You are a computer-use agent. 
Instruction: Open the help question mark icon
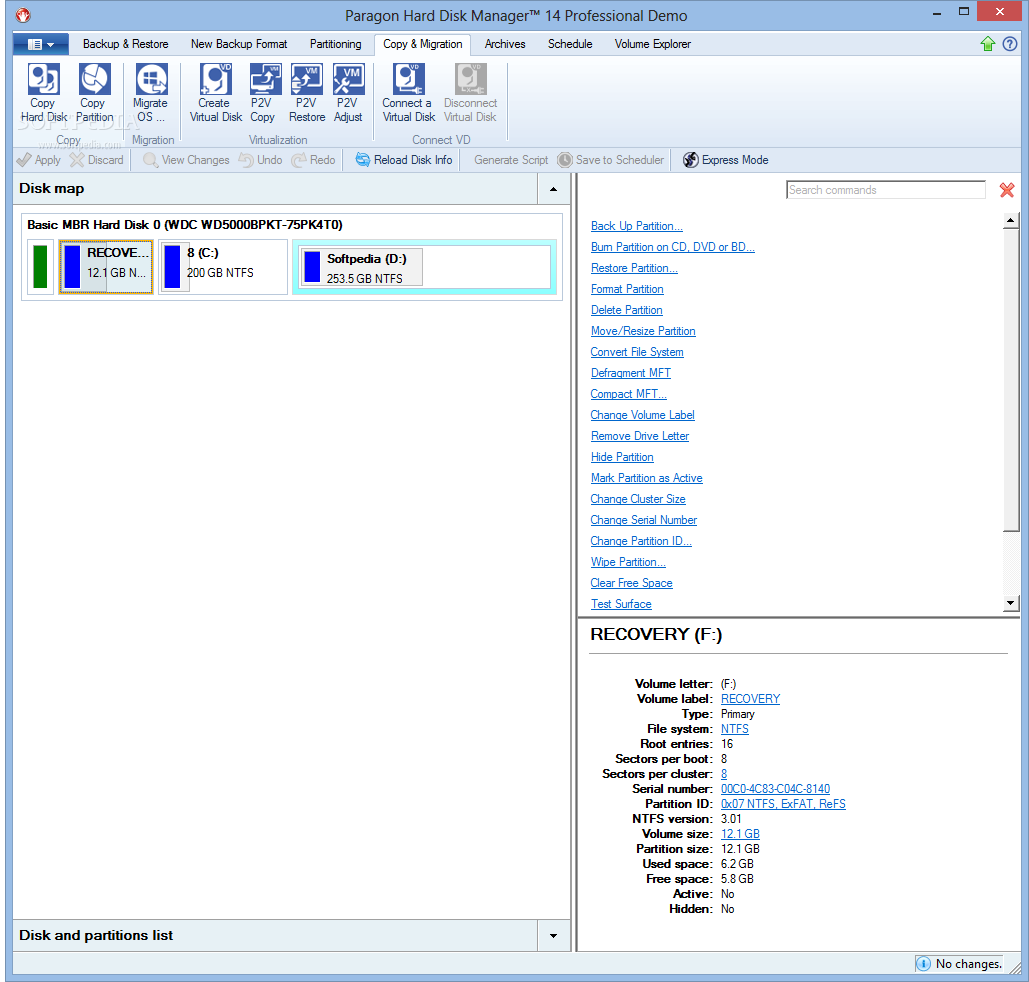pyautogui.click(x=1010, y=44)
